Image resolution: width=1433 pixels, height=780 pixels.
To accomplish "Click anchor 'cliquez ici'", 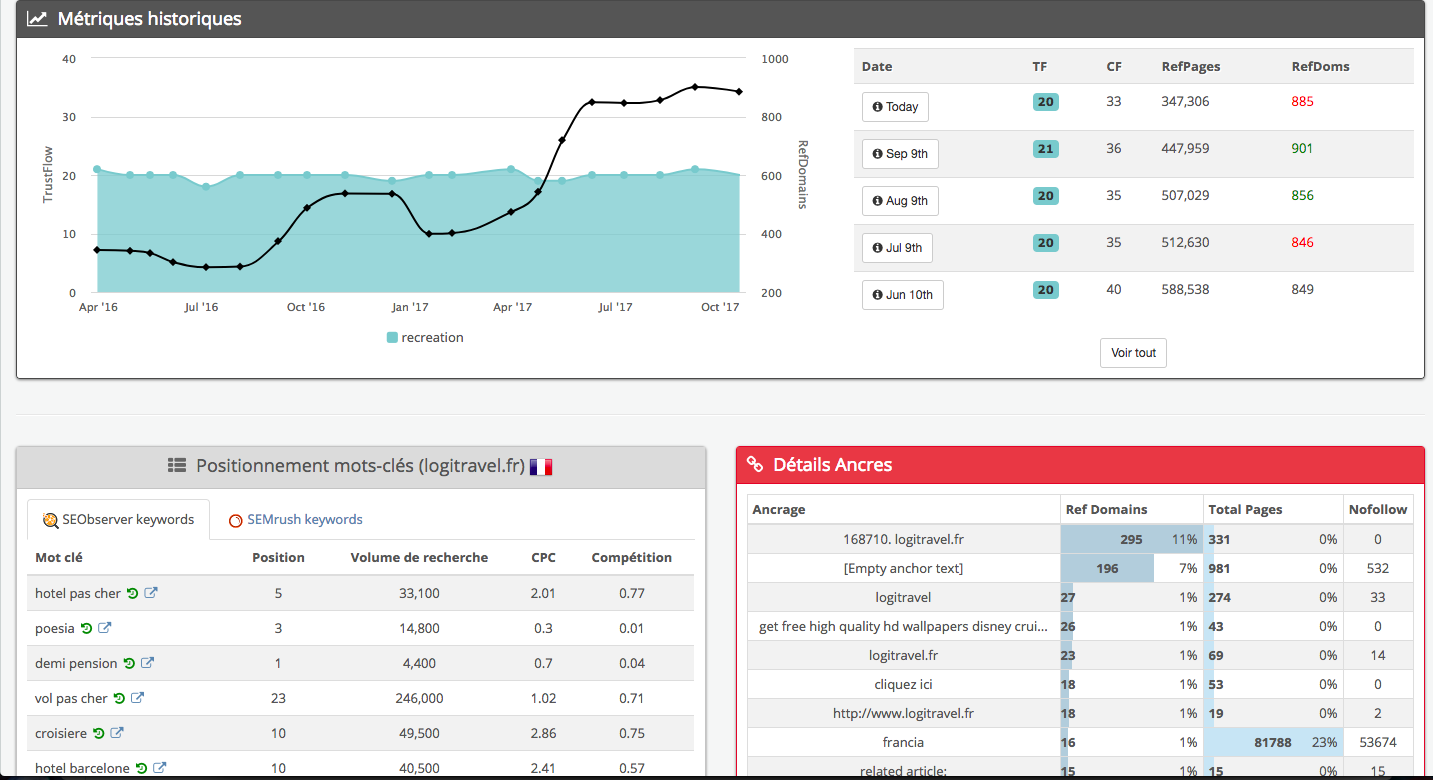I will pos(903,685).
